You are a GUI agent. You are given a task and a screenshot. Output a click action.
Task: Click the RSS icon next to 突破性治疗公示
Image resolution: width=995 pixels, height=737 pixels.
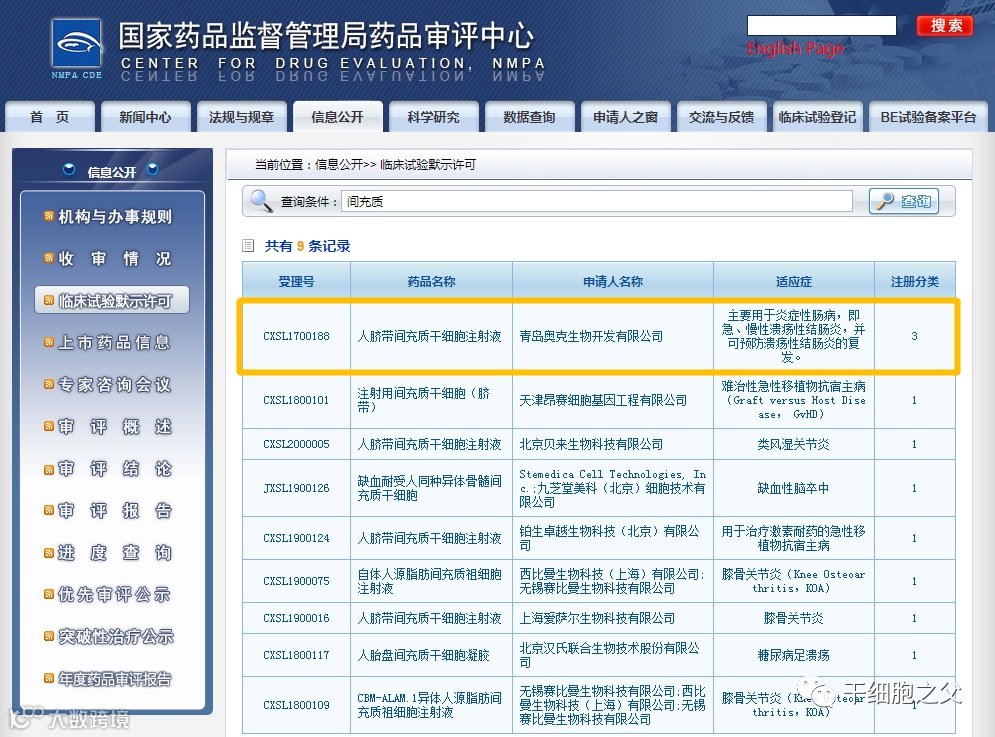(x=49, y=636)
